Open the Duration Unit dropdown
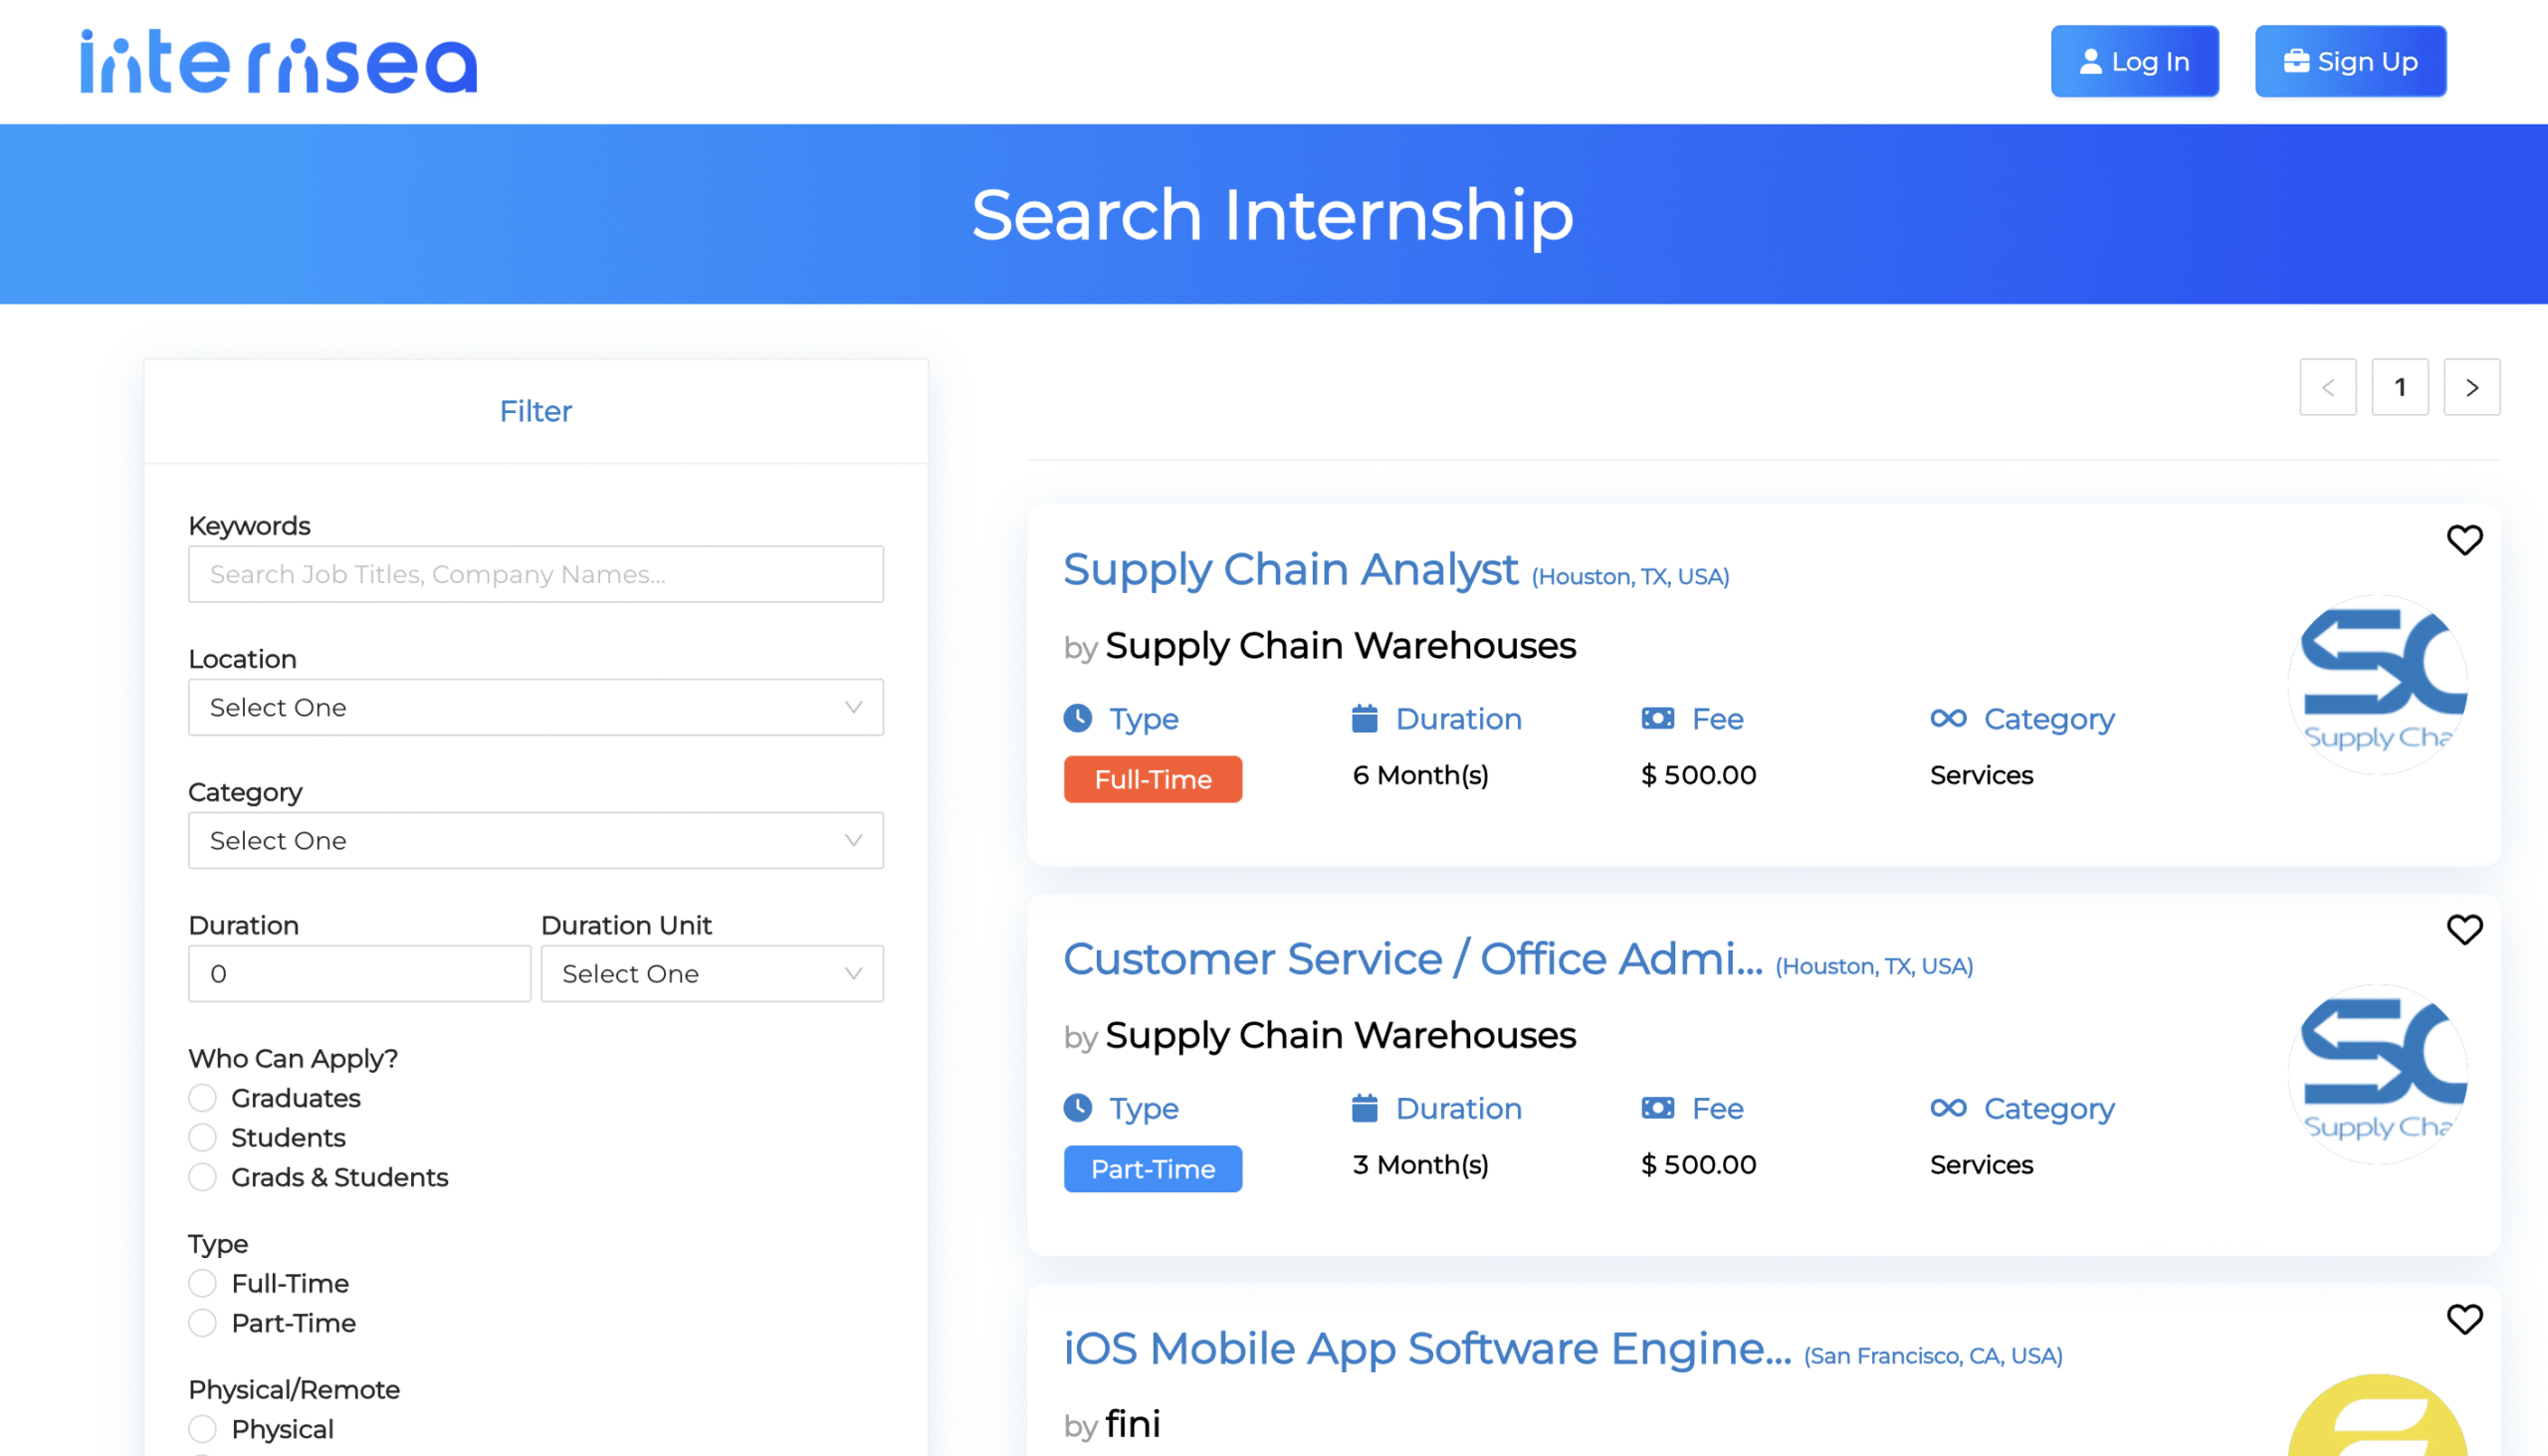 tap(711, 974)
